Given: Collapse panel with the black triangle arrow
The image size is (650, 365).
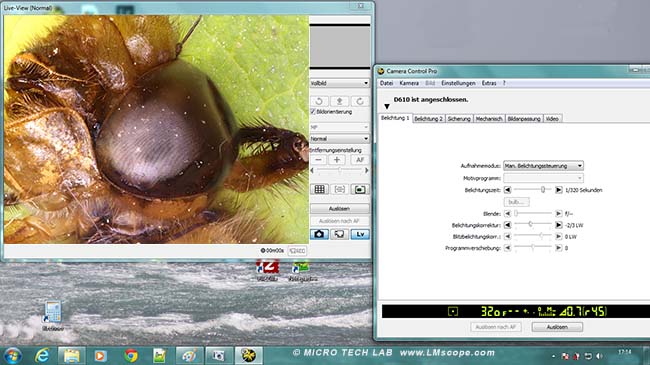Looking at the screenshot, I should 387,107.
